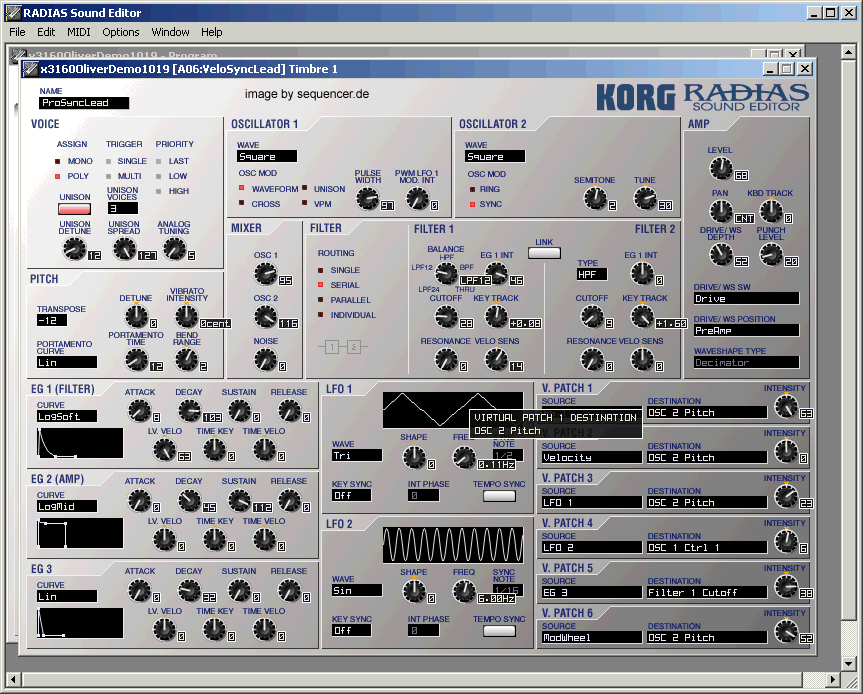Click the Amp Pan knob

pos(721,211)
